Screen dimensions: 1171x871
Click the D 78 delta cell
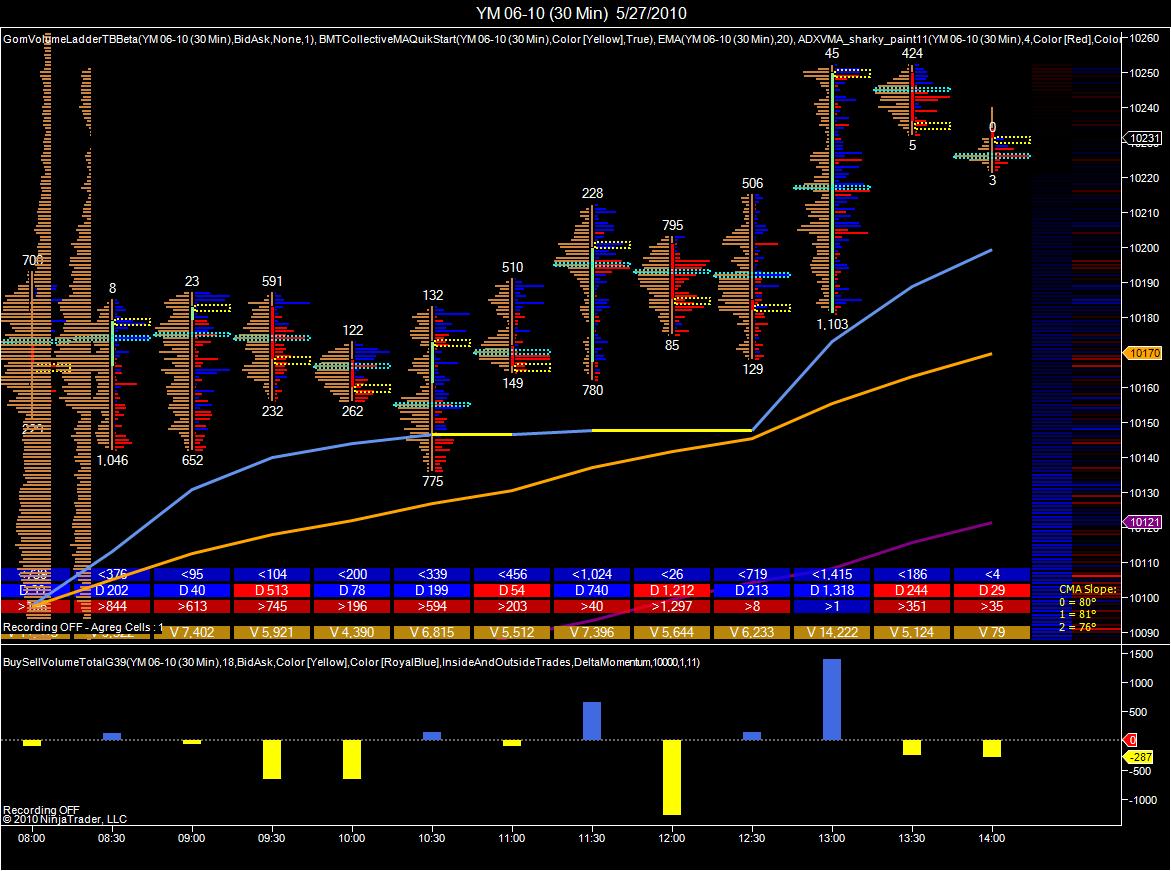point(352,590)
